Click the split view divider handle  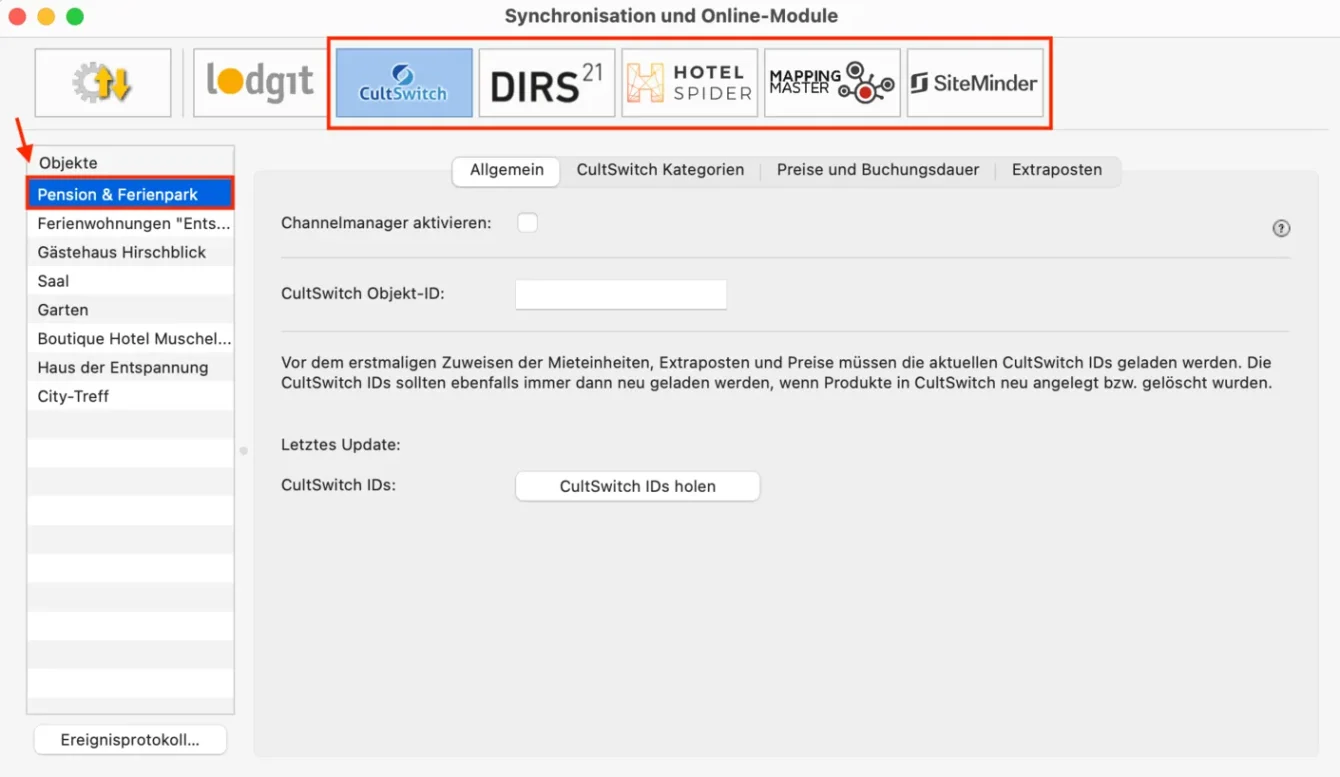243,451
